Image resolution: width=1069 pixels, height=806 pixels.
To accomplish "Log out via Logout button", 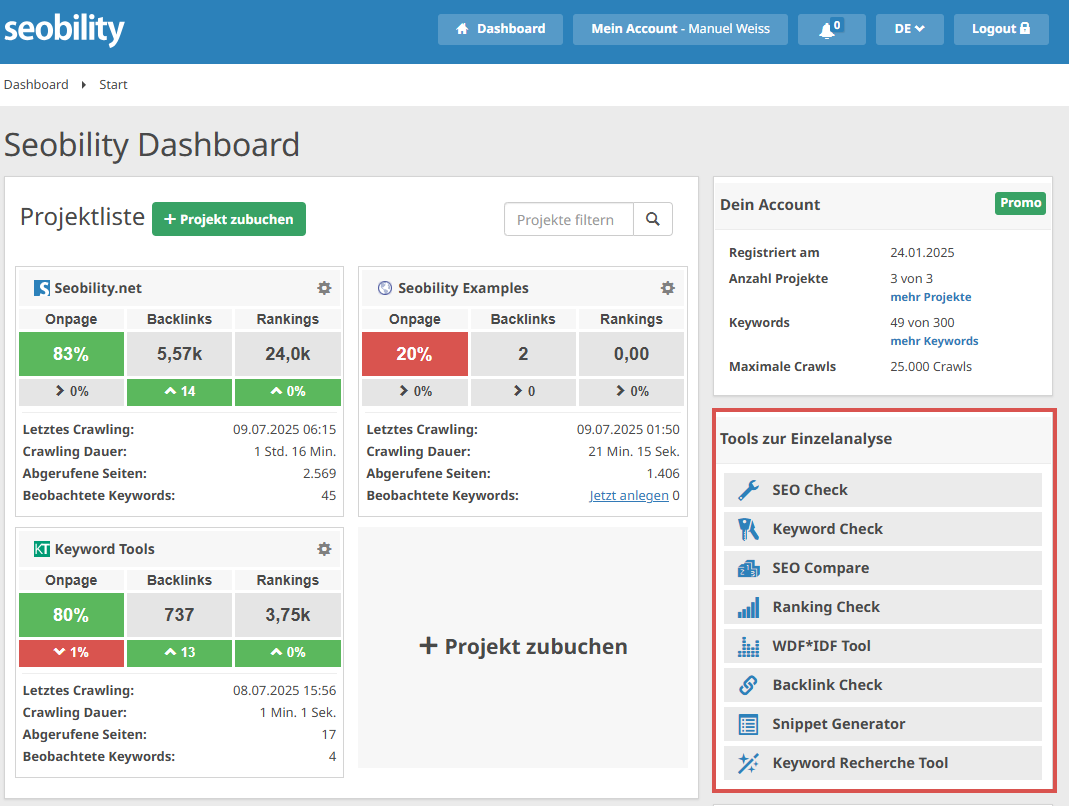I will click(1001, 29).
